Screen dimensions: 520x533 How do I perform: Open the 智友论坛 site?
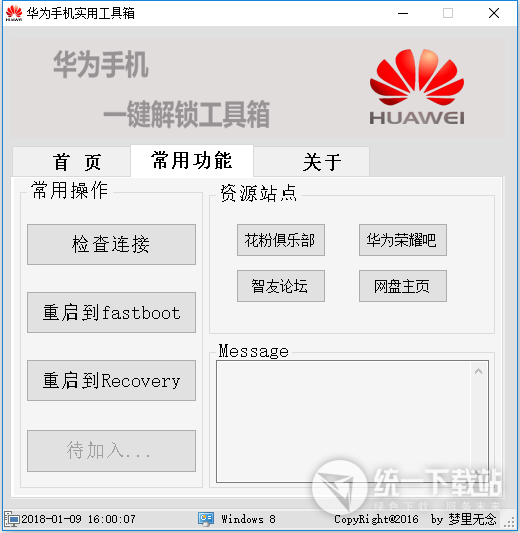click(281, 286)
